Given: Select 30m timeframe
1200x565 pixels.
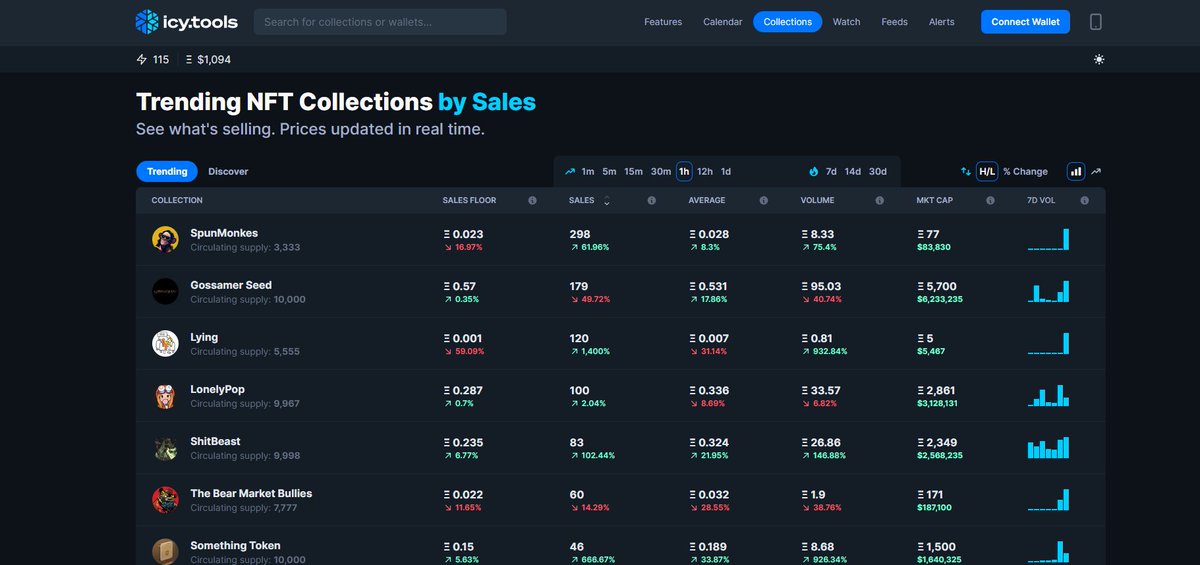Looking at the screenshot, I should click(661, 172).
